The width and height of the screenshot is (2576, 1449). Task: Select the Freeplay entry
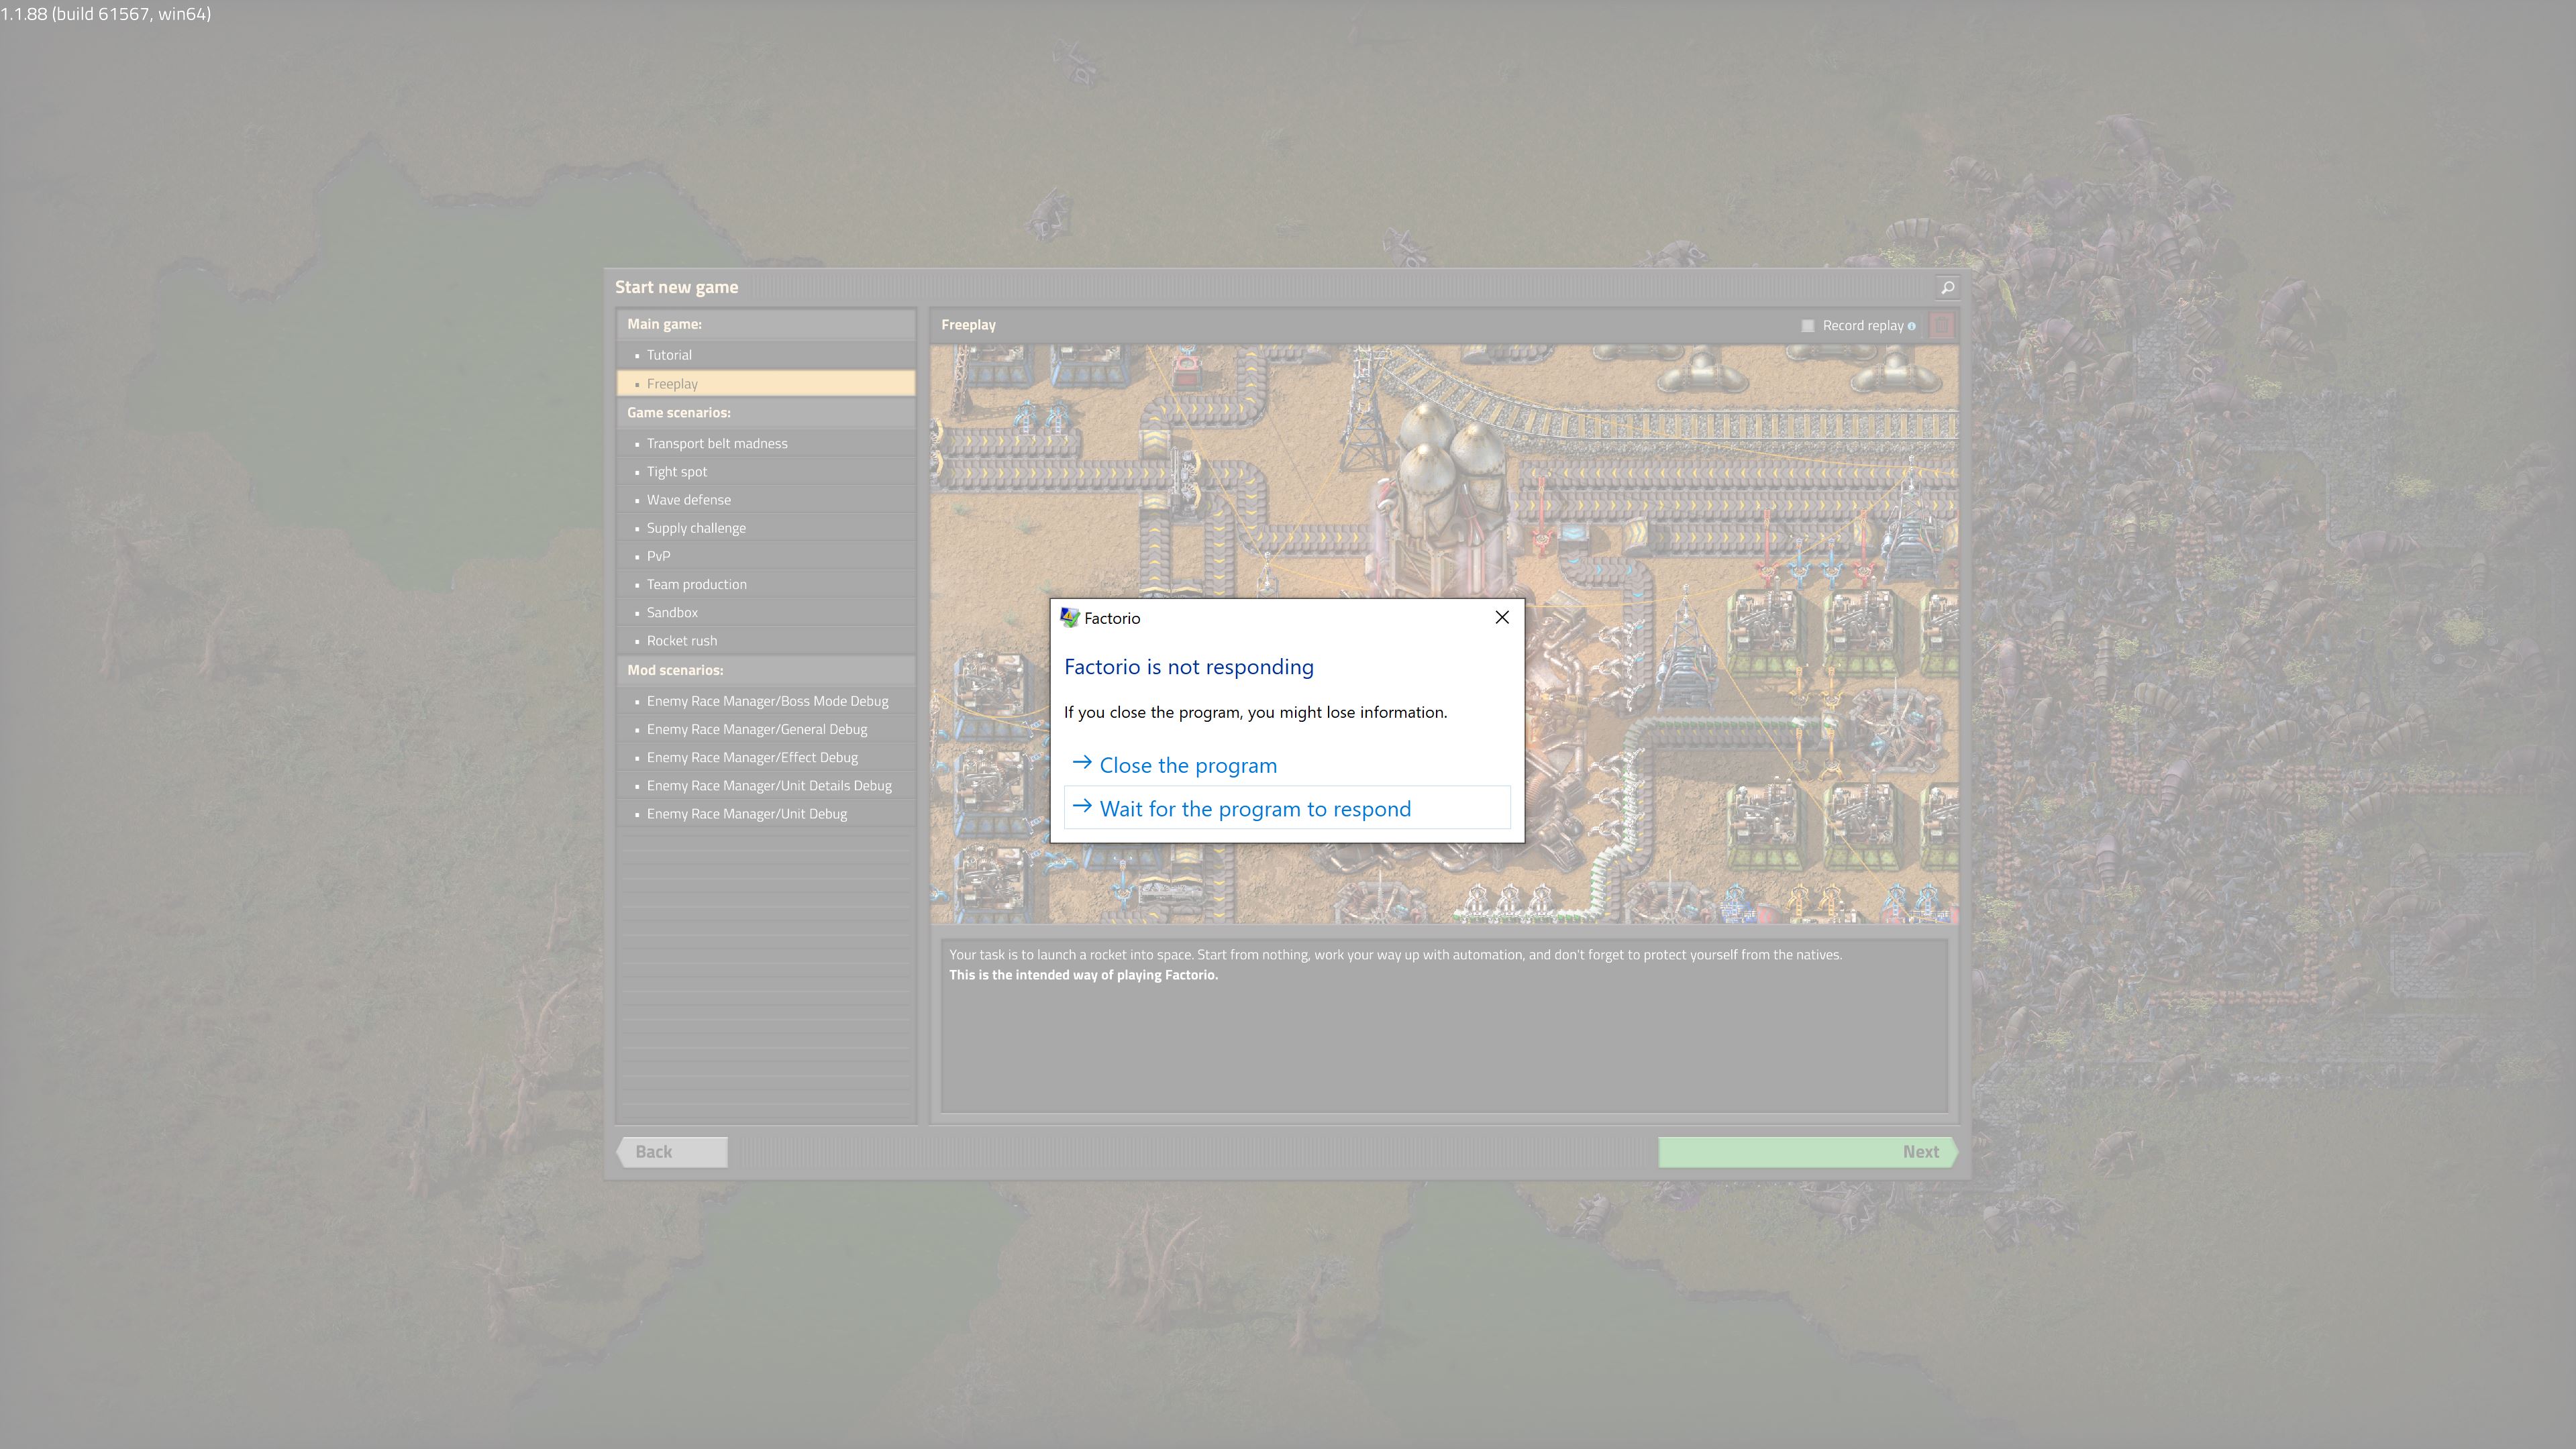click(x=766, y=384)
